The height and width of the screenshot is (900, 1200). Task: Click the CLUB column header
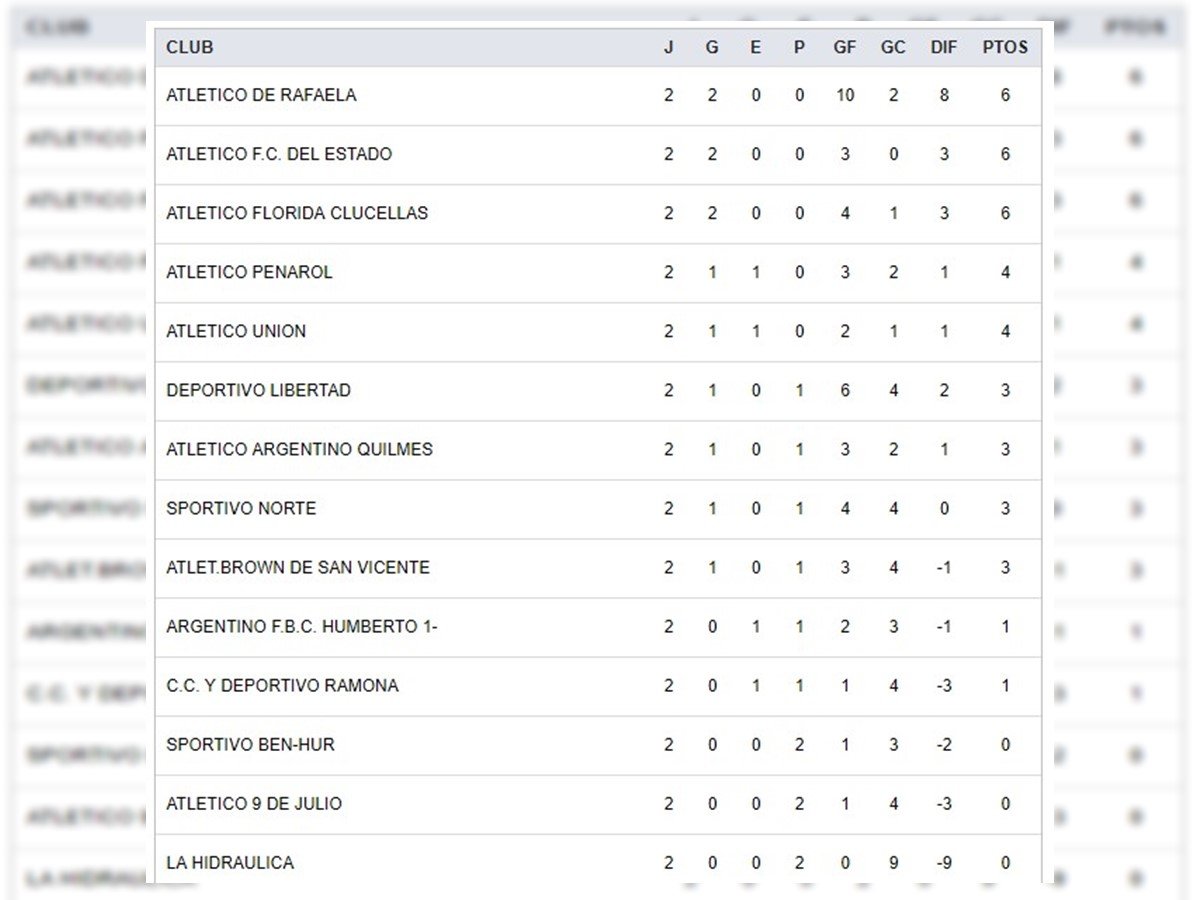click(x=190, y=47)
